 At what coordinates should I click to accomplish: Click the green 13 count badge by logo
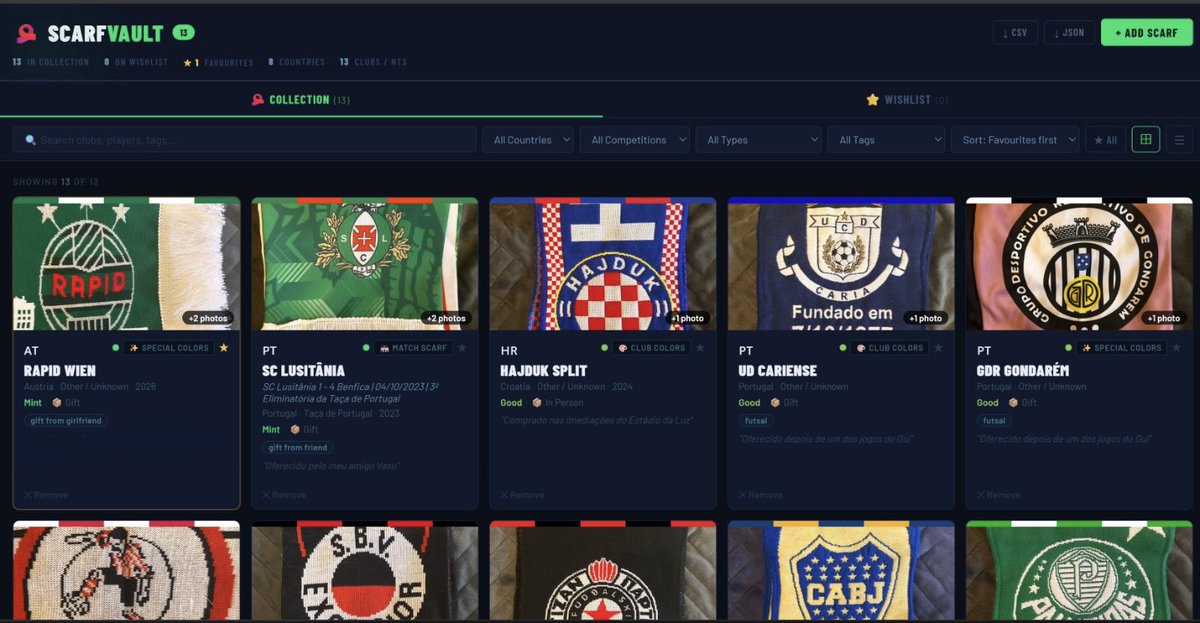click(x=183, y=33)
